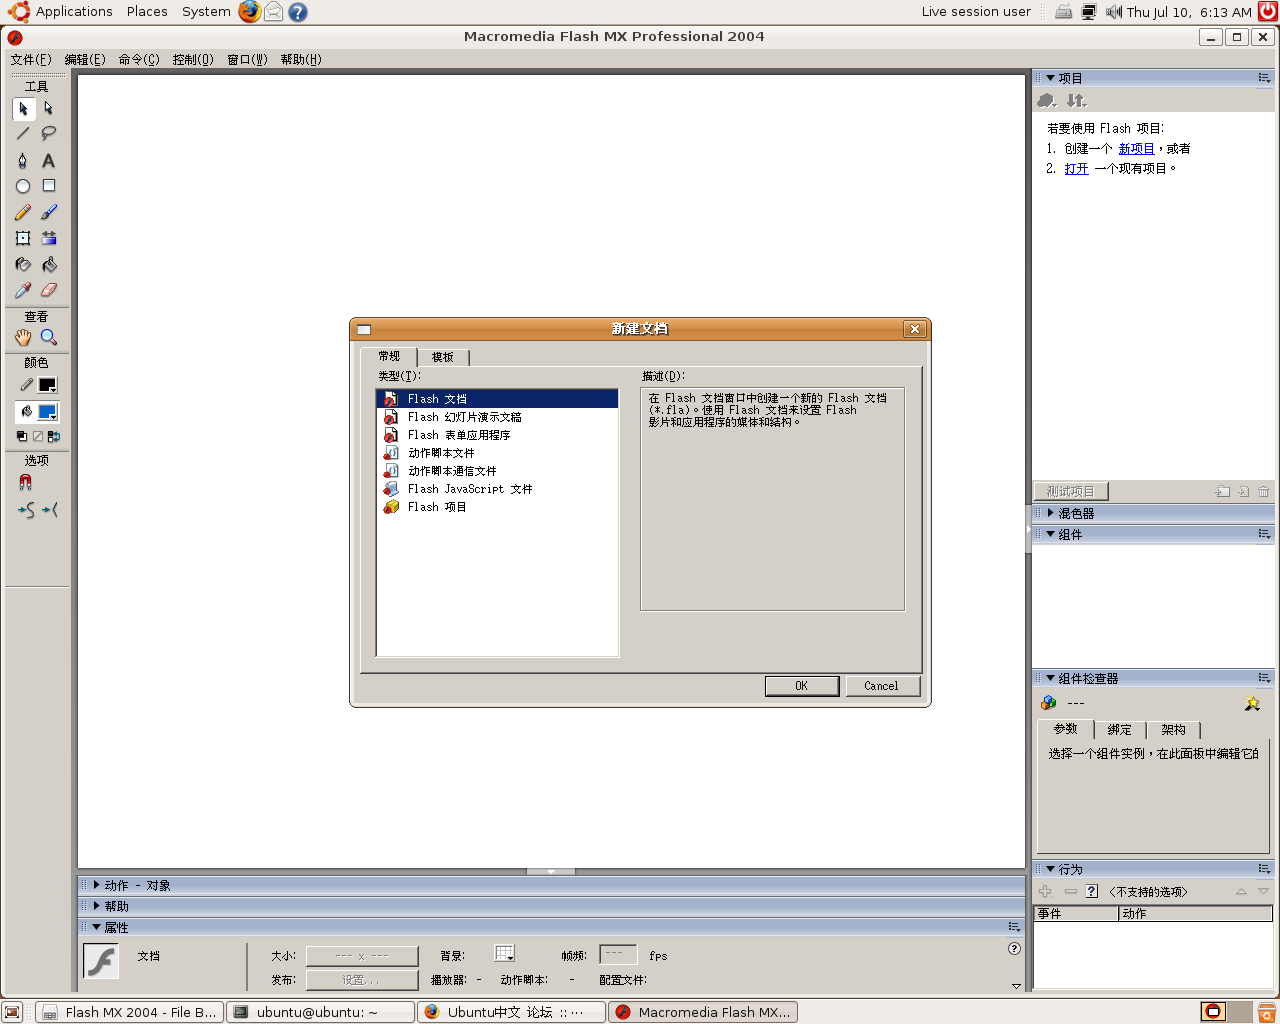This screenshot has height=1024, width=1280.
Task: Open the 文件(F) menu
Action: click(x=31, y=60)
